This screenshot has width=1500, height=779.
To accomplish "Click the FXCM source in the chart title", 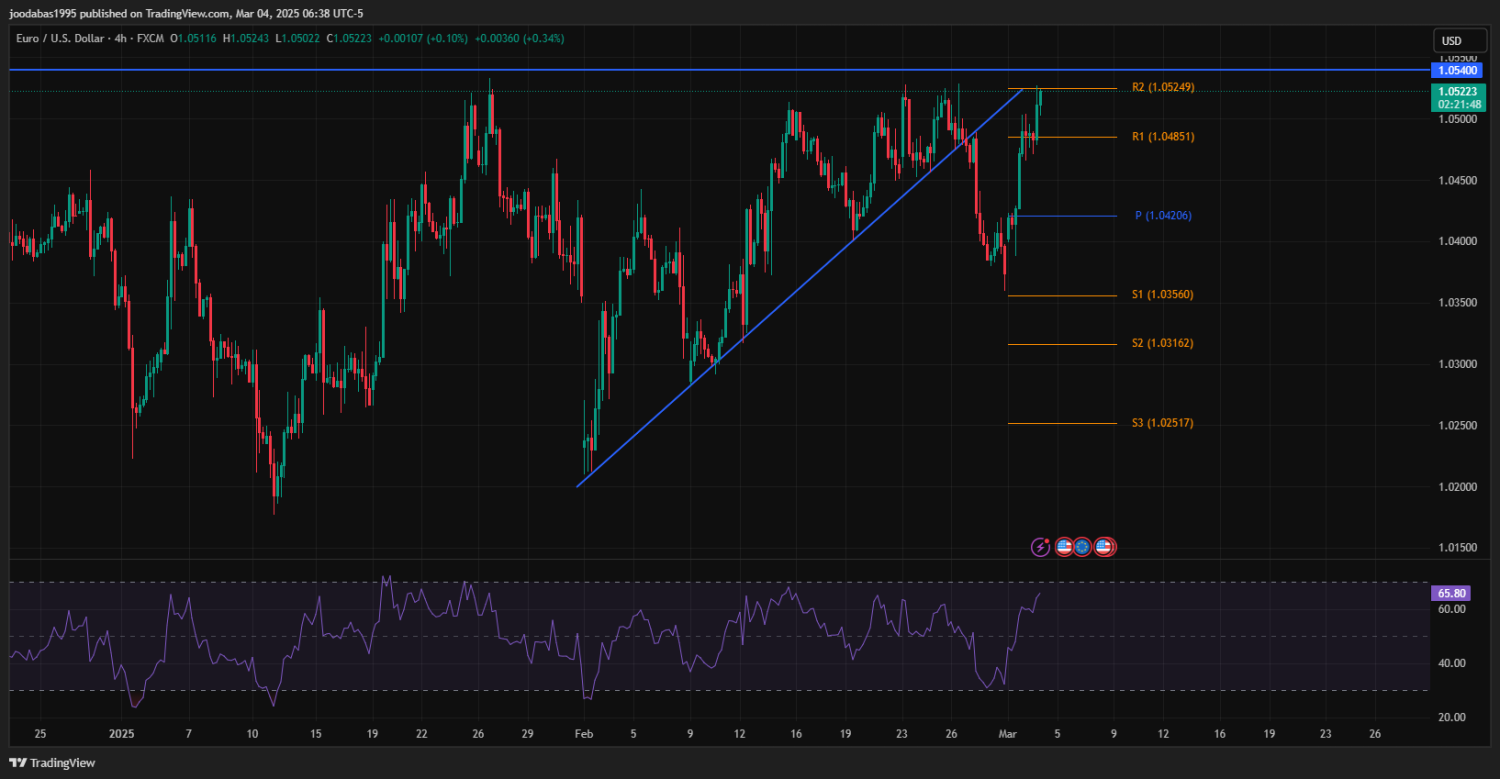I will tap(150, 38).
